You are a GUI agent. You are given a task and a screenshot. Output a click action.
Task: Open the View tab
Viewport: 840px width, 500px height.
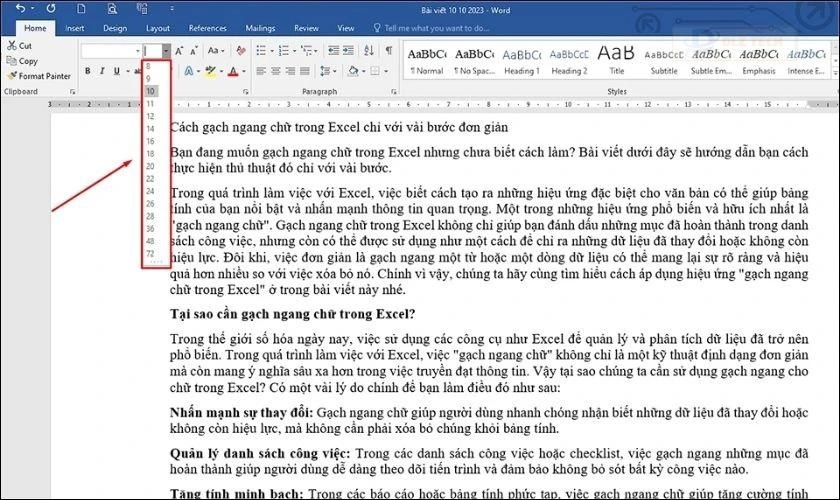[346, 28]
